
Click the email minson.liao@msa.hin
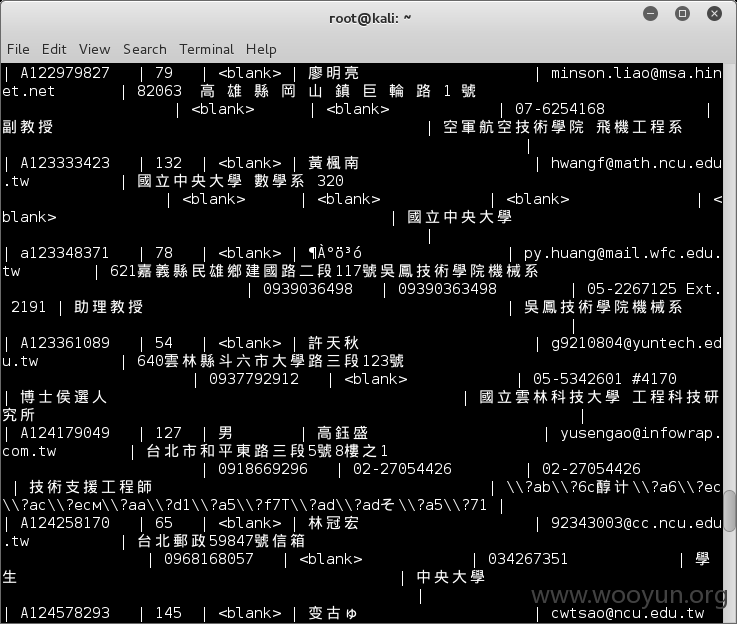click(x=636, y=73)
